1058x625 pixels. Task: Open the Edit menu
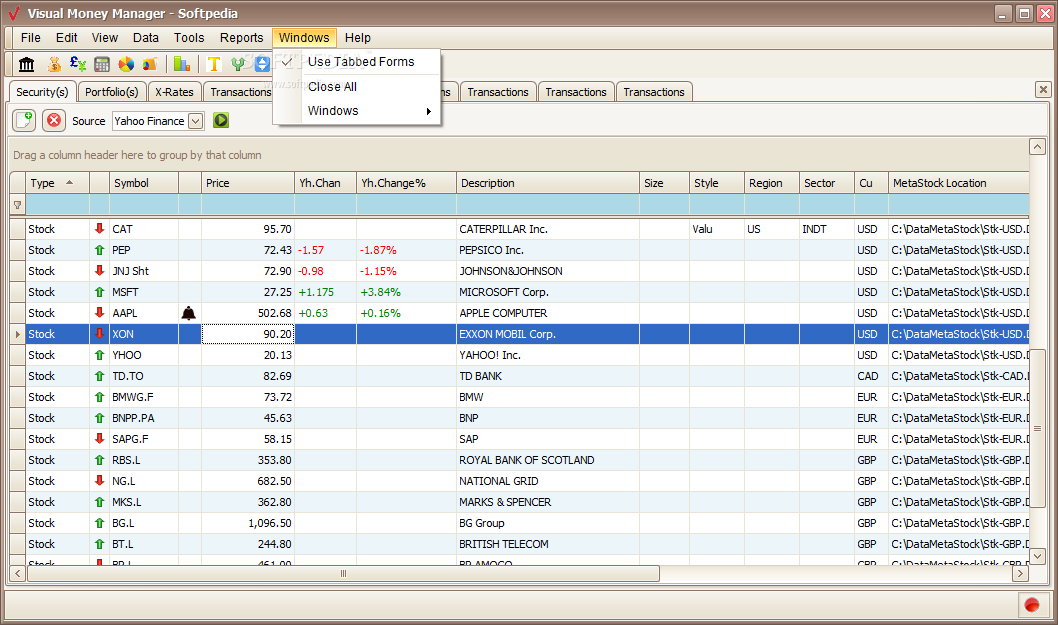coord(66,38)
